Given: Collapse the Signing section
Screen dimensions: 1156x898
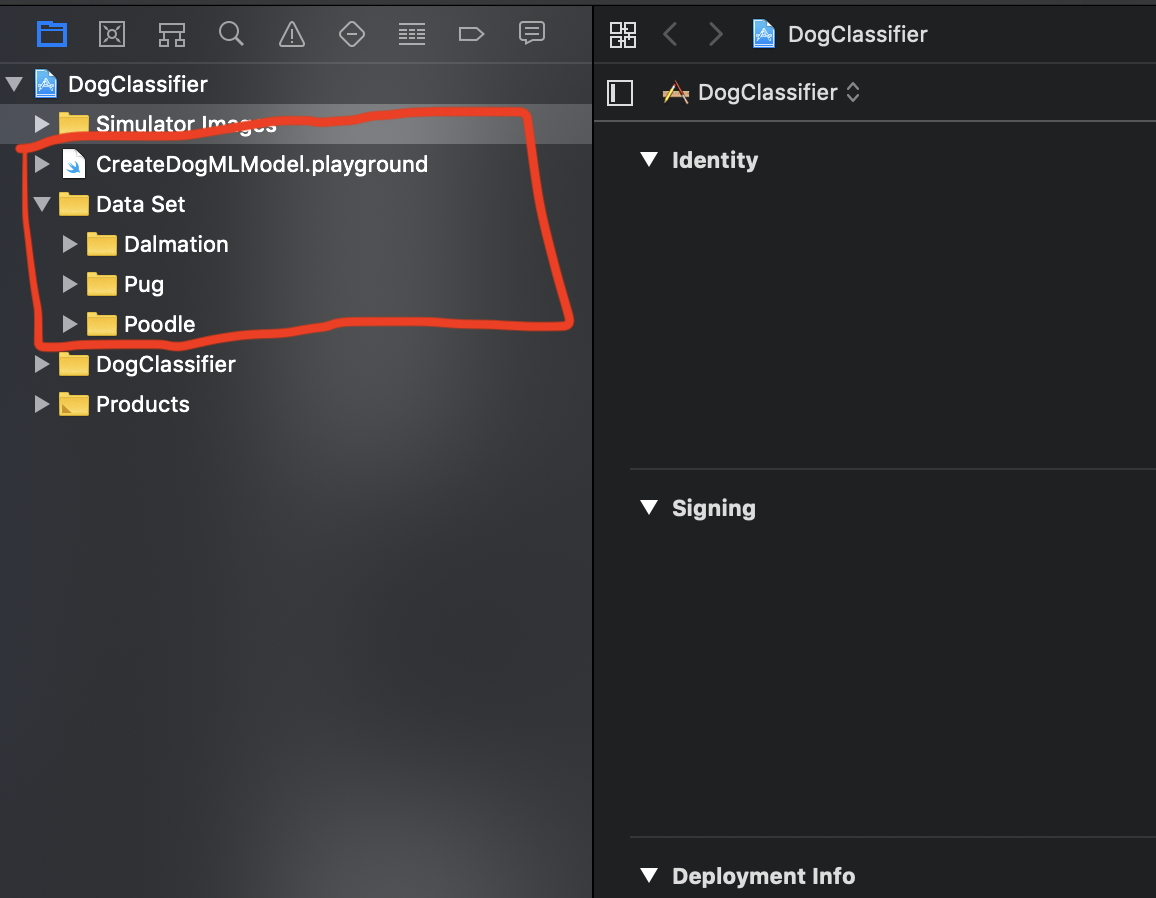Looking at the screenshot, I should coord(649,508).
